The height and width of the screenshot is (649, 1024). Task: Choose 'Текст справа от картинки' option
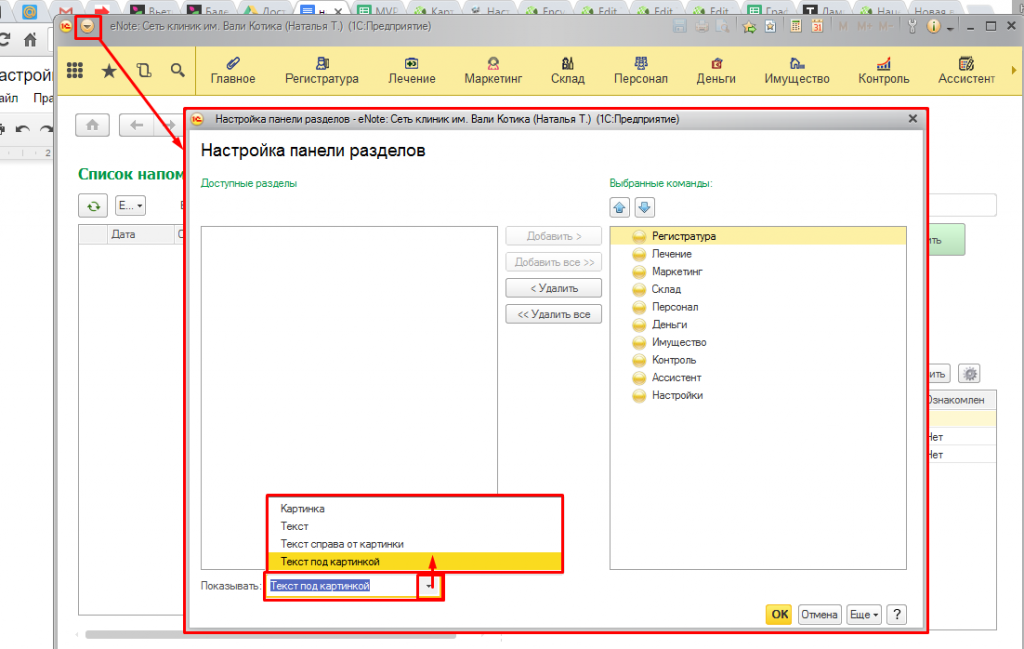pos(415,543)
